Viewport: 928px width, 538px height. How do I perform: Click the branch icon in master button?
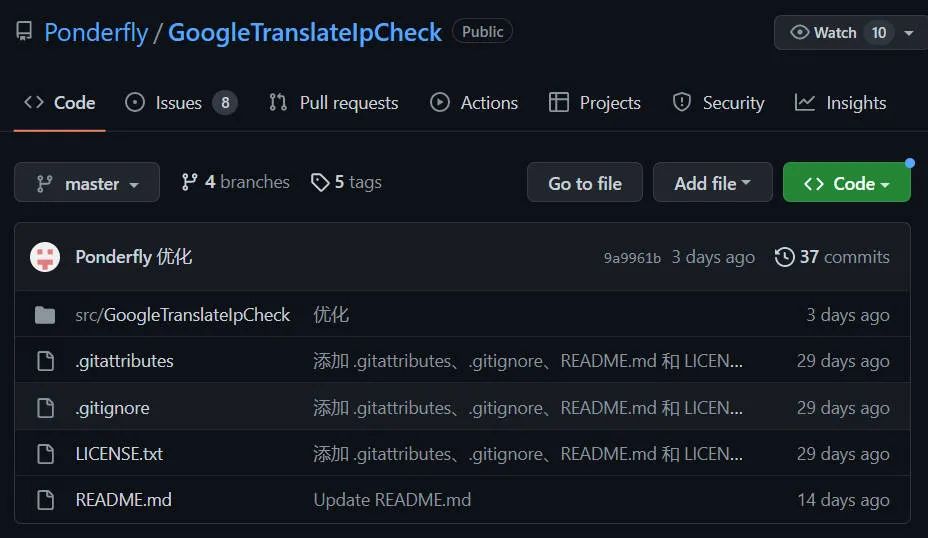point(44,183)
